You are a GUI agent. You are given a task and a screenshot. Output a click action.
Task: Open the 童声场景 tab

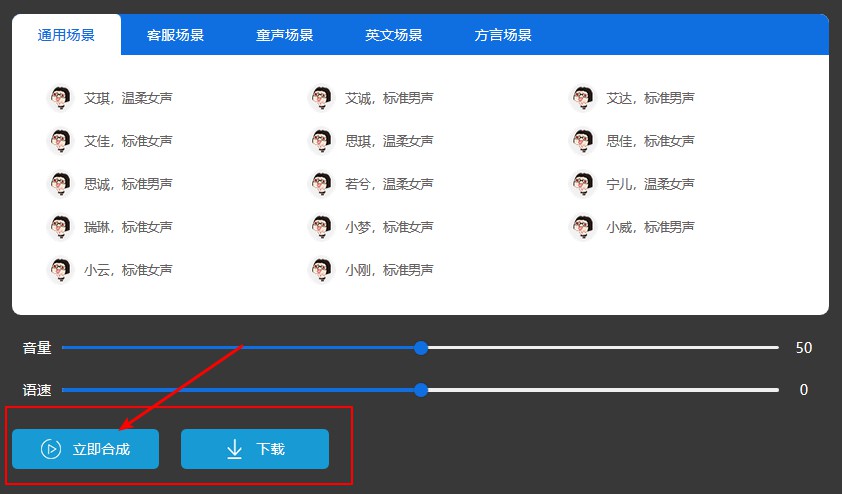click(x=284, y=35)
